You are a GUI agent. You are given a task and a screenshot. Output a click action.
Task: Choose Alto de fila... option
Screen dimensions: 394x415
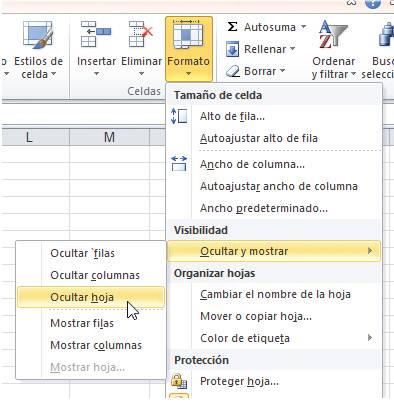274,116
